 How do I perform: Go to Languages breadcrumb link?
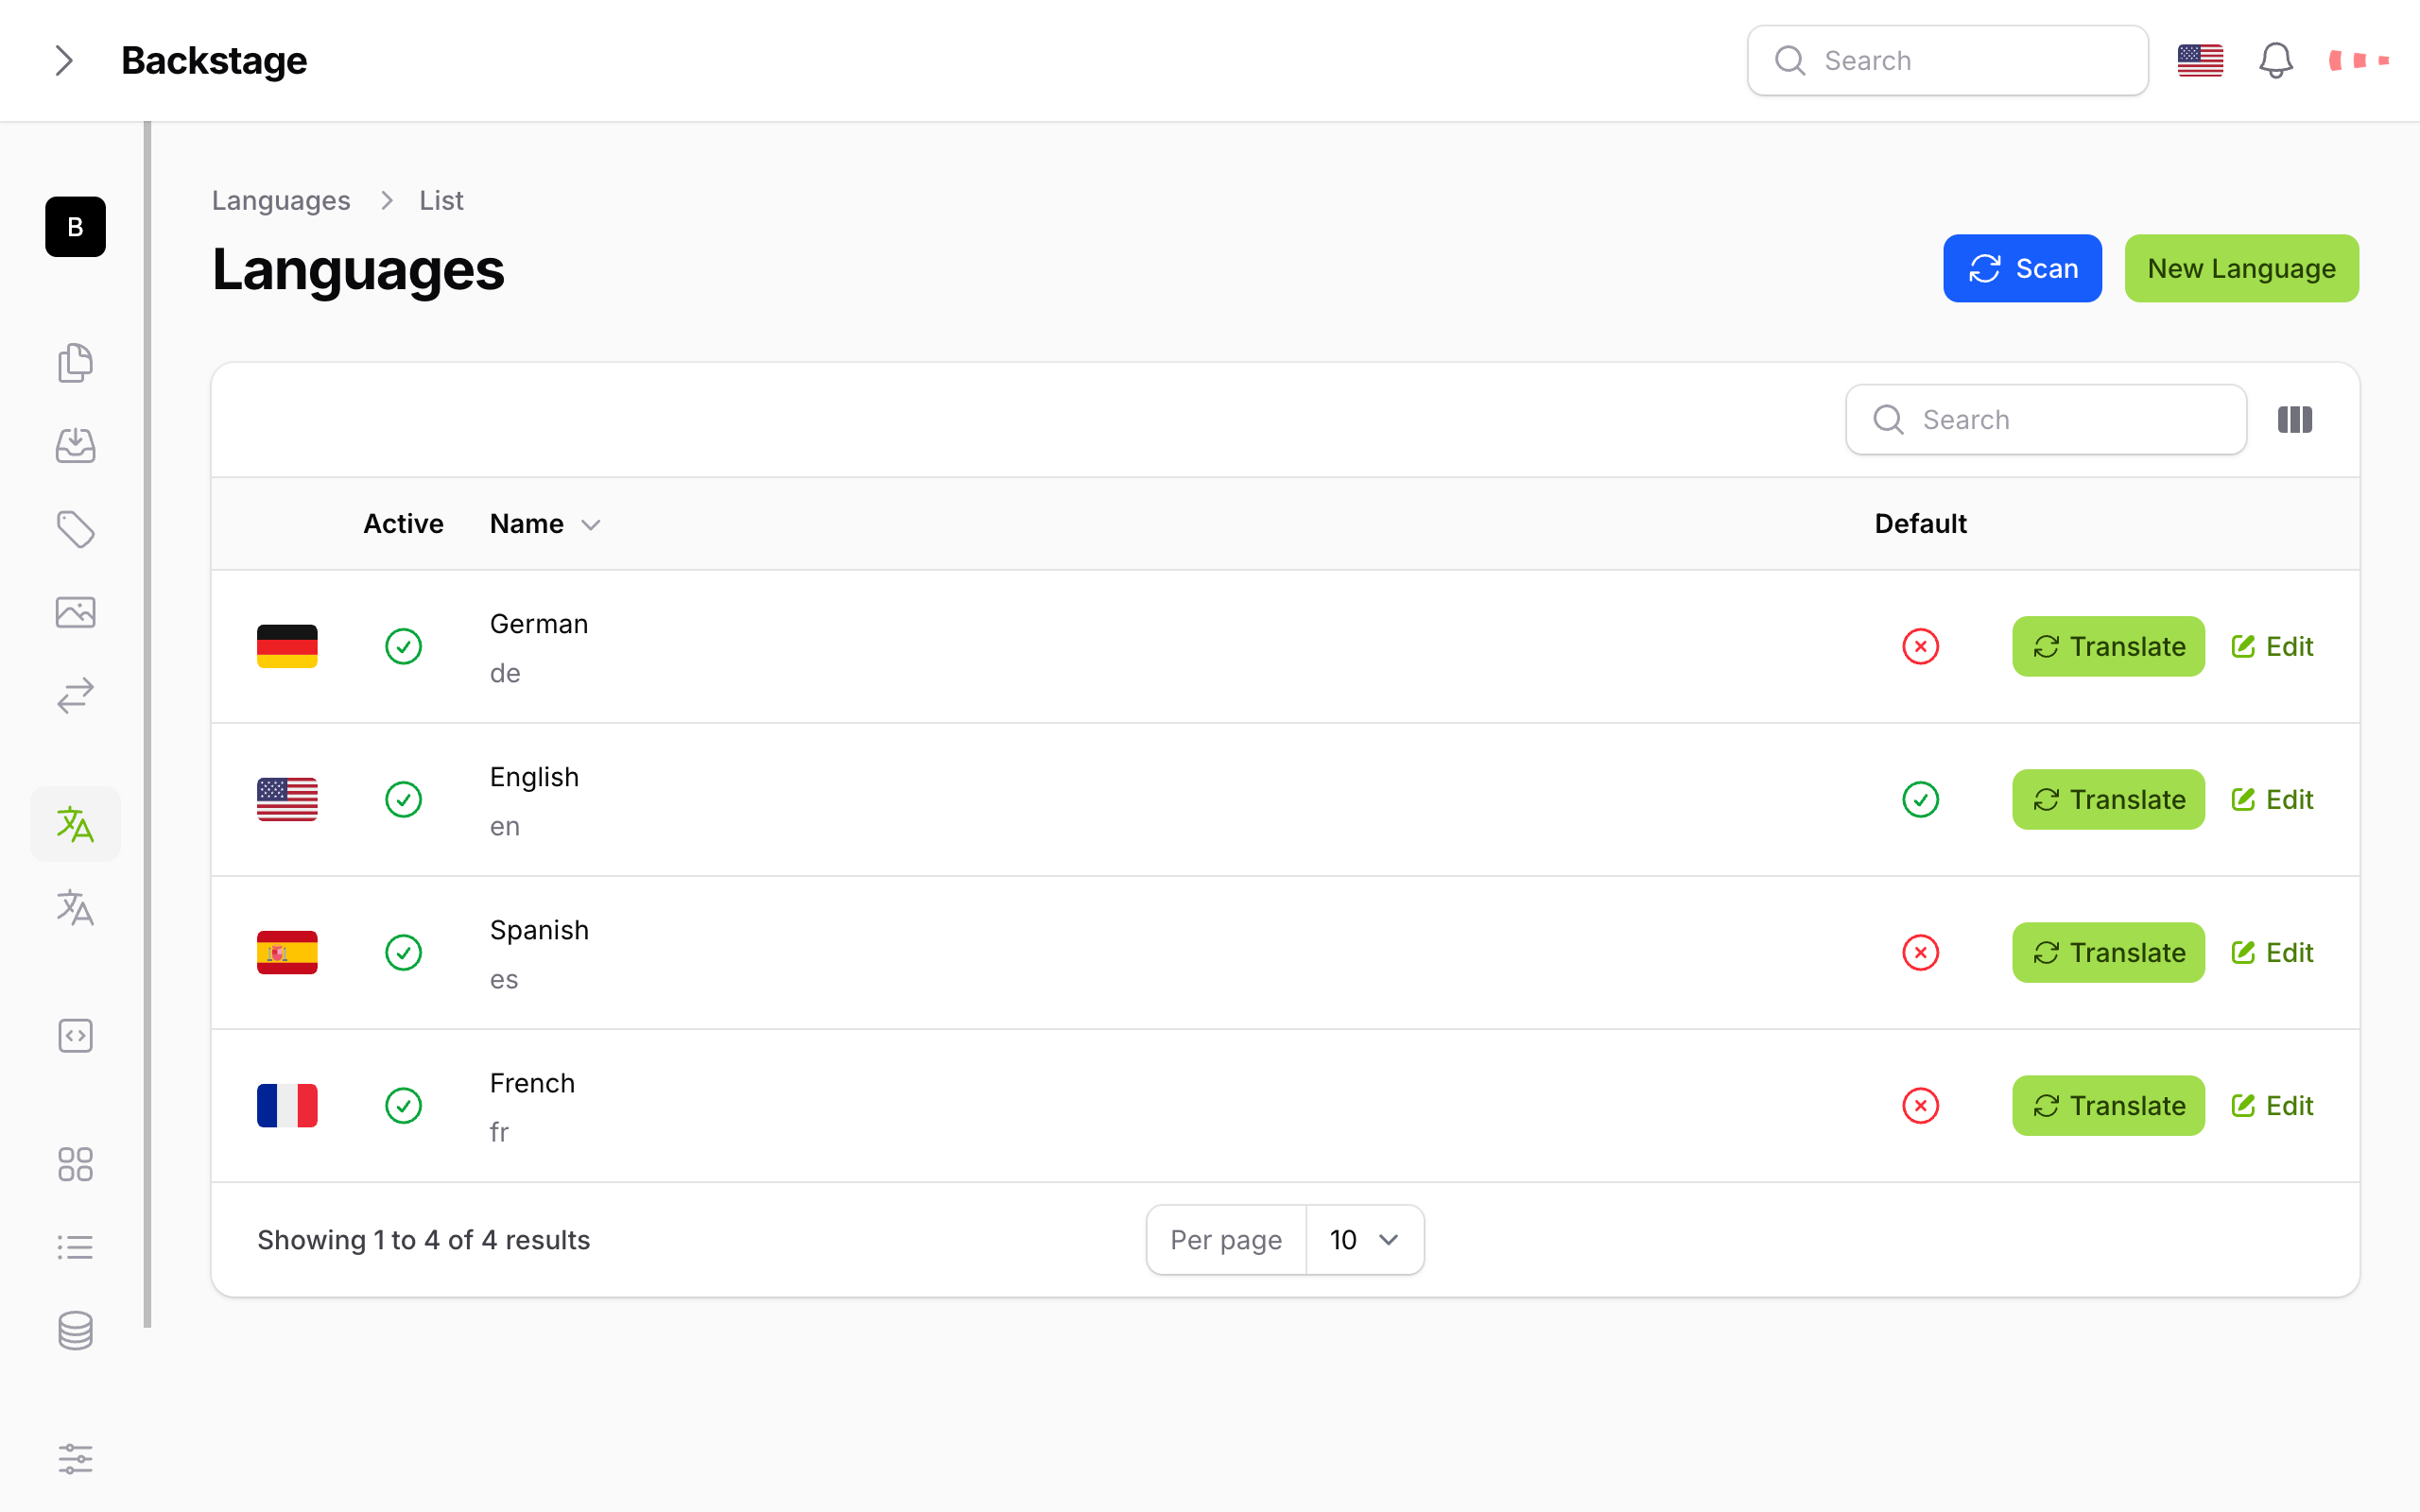(x=281, y=201)
